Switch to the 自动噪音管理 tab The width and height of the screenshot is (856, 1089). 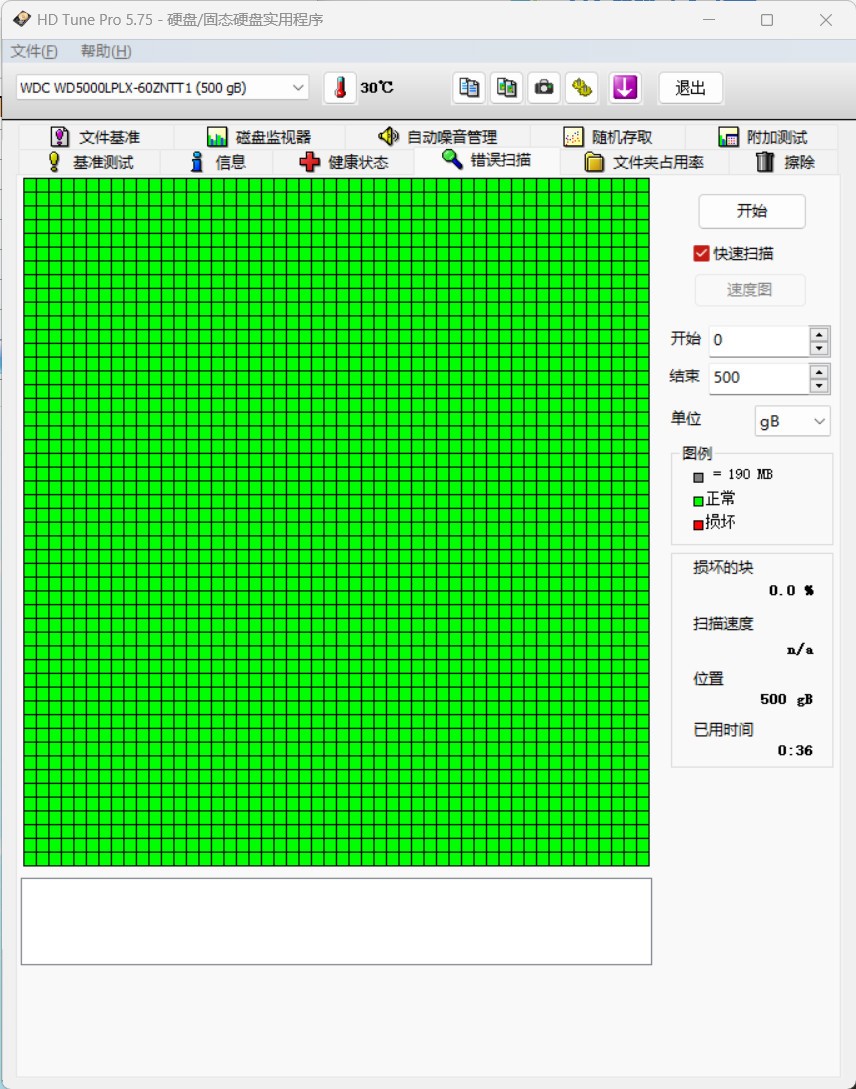(438, 137)
